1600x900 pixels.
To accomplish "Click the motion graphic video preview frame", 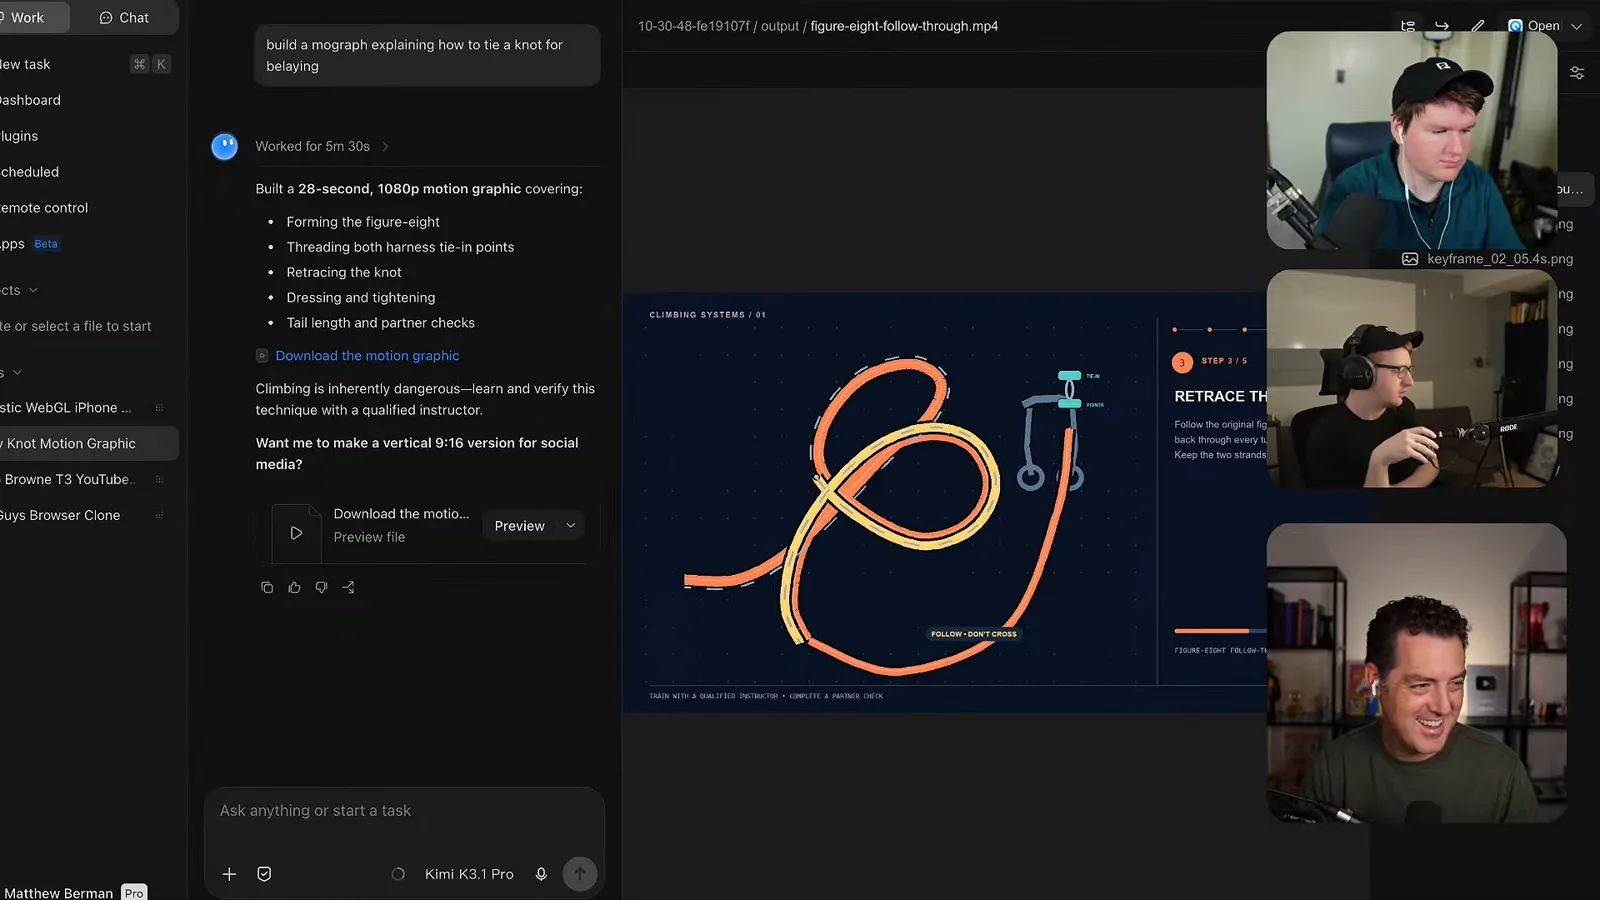I will tap(945, 502).
